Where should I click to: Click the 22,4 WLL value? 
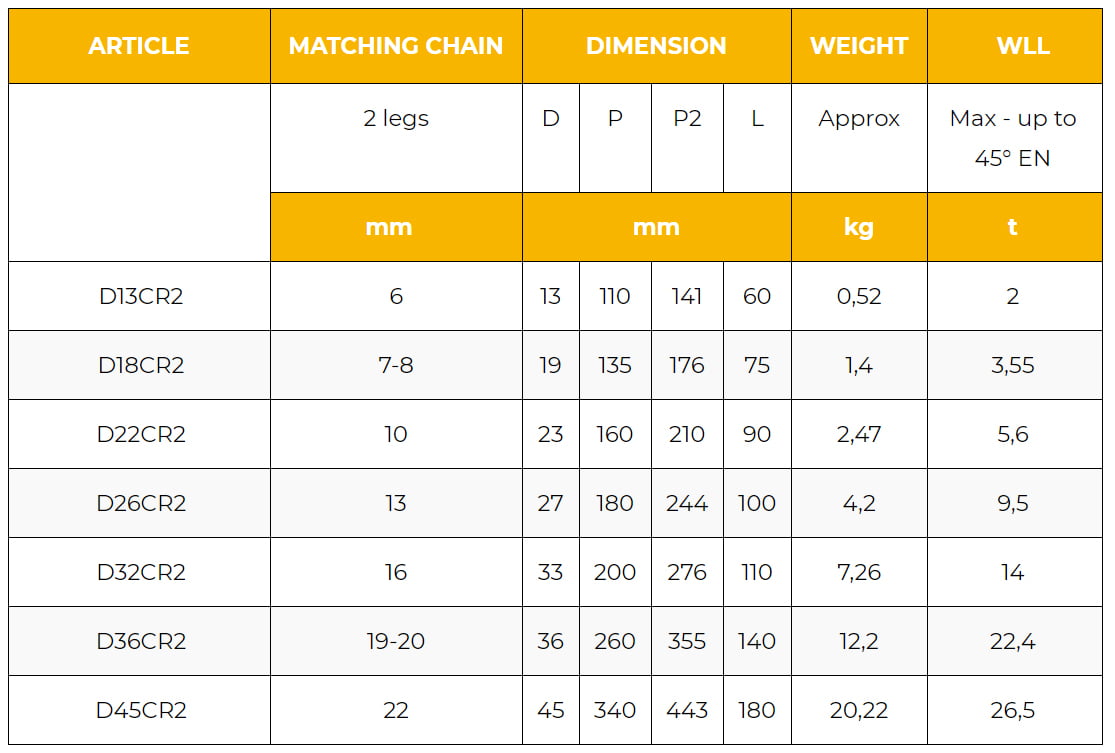tap(1012, 641)
